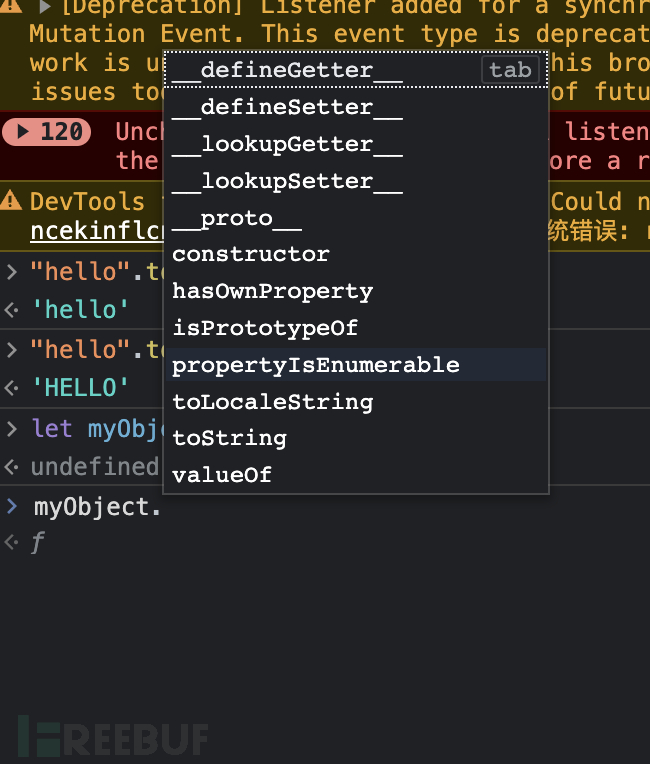Expand the 120 grouped errors badge

(x=46, y=132)
